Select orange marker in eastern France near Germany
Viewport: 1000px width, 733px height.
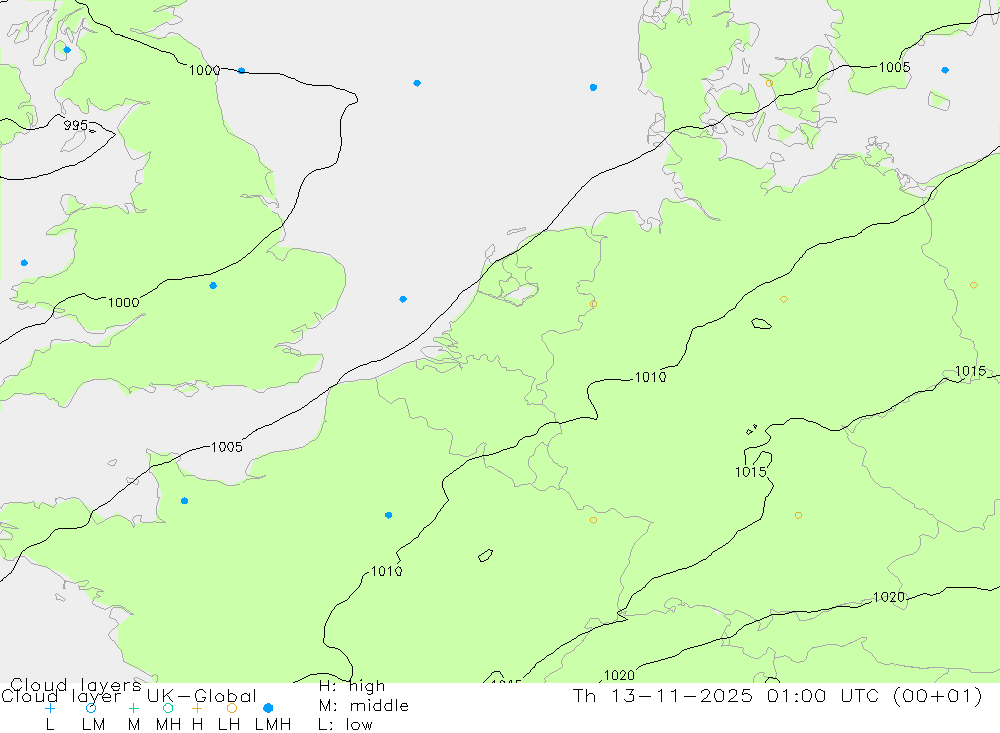[x=593, y=520]
